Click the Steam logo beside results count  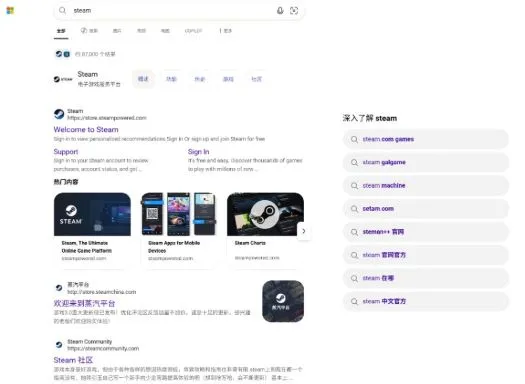[x=59, y=54]
